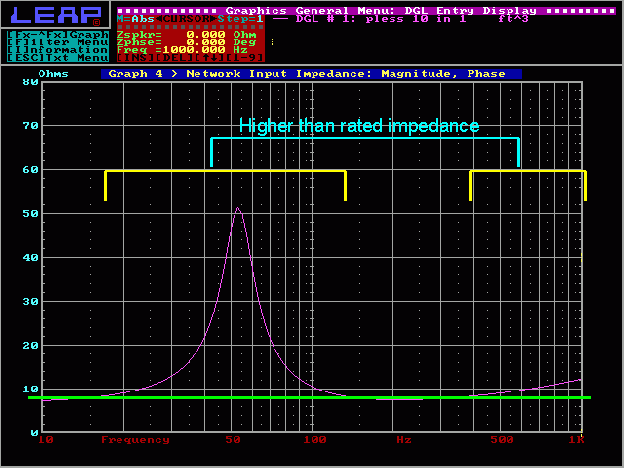Click the [↑↓] arrow key hint
The width and height of the screenshot is (624, 468).
click(210, 58)
